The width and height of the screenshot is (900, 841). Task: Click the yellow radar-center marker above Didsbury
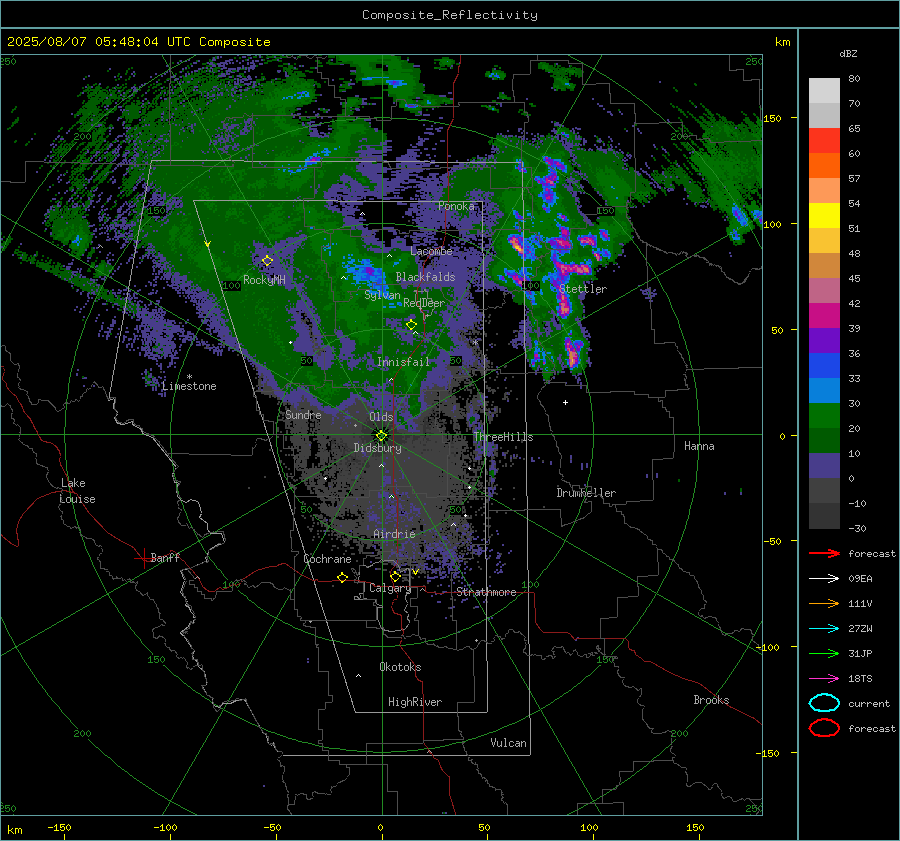[381, 436]
